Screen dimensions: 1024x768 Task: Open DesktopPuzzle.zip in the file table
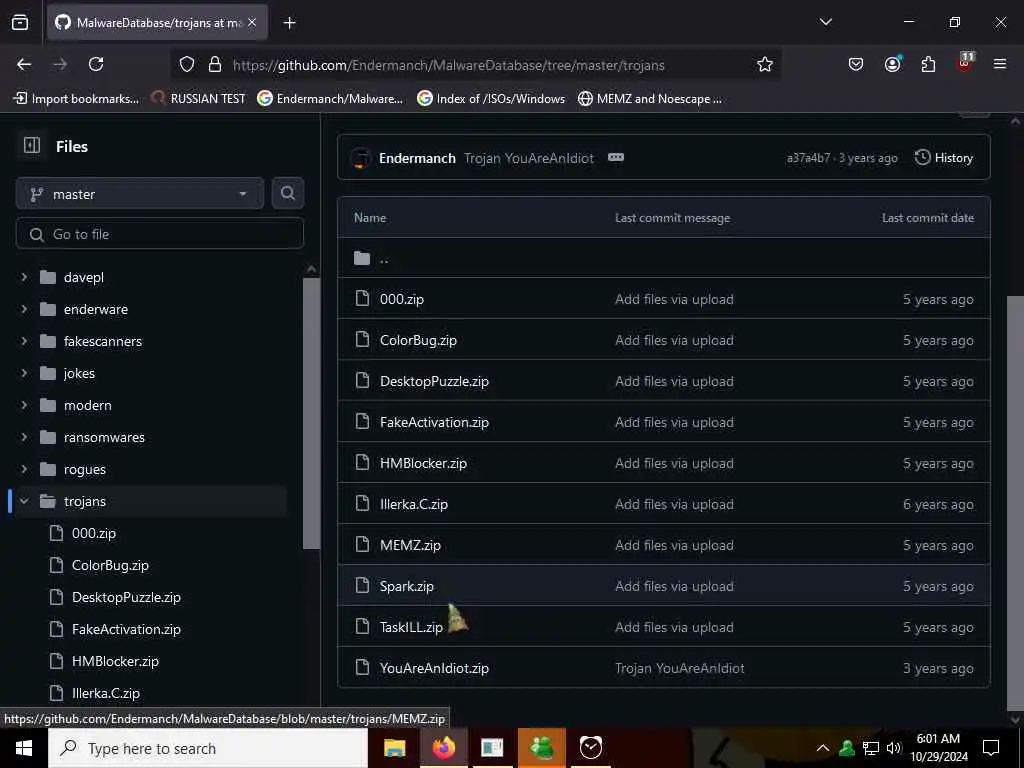tap(434, 381)
